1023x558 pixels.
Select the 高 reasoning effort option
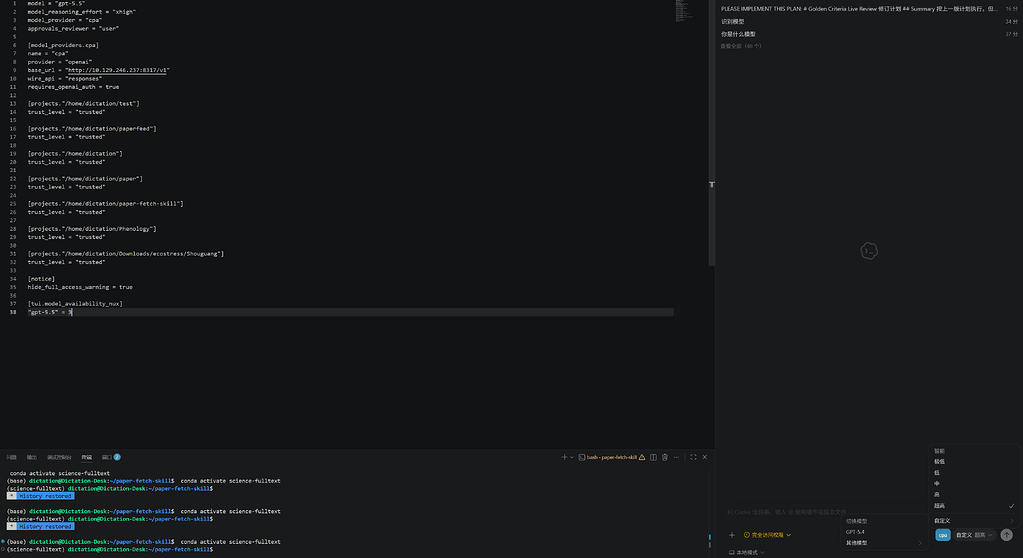(x=973, y=495)
